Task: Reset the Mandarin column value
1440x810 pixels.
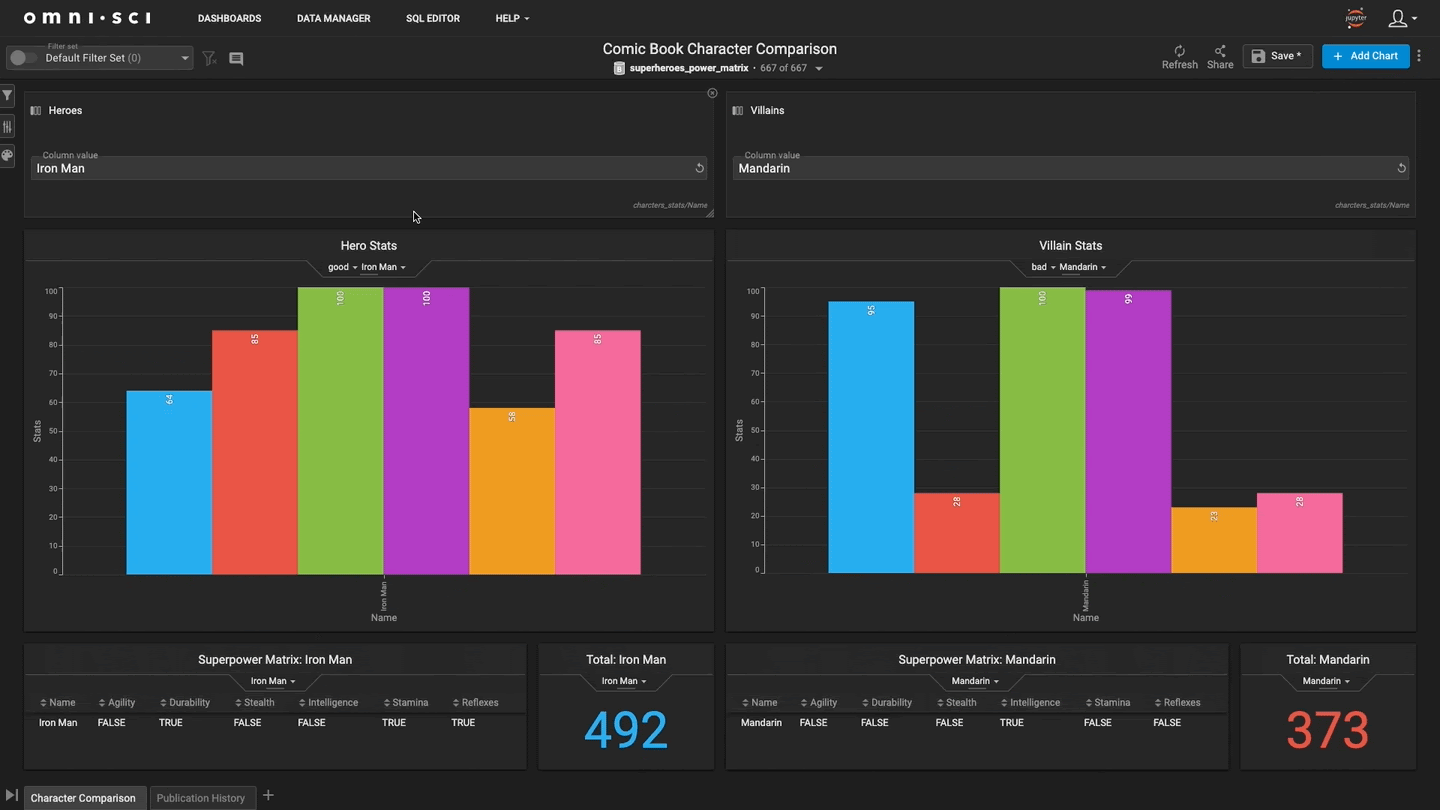Action: coord(1401,168)
